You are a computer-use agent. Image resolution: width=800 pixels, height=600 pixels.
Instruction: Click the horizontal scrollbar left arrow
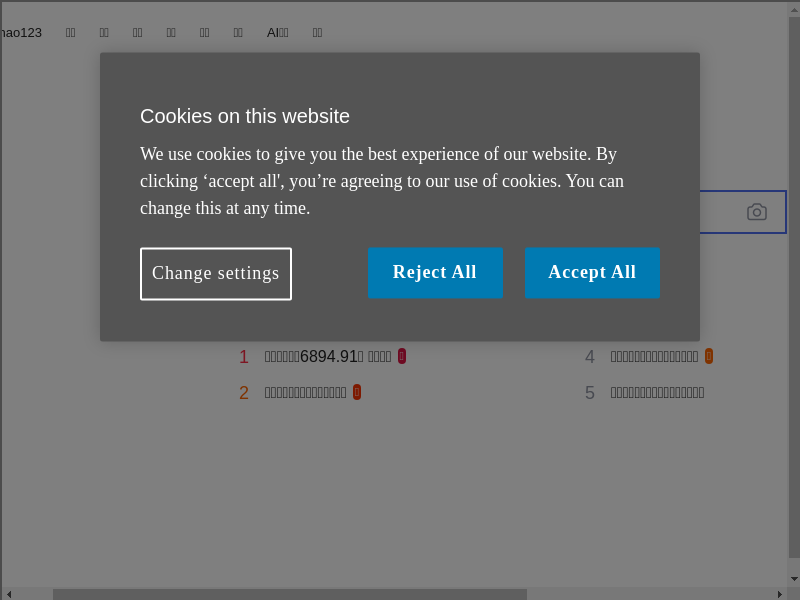[9, 594]
